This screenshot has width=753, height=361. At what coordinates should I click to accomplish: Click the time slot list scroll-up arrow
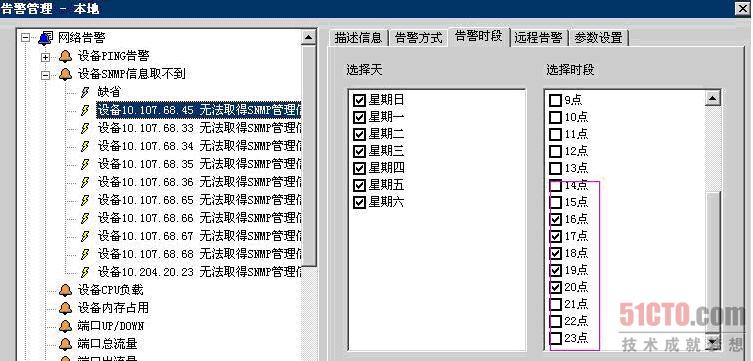pos(712,98)
